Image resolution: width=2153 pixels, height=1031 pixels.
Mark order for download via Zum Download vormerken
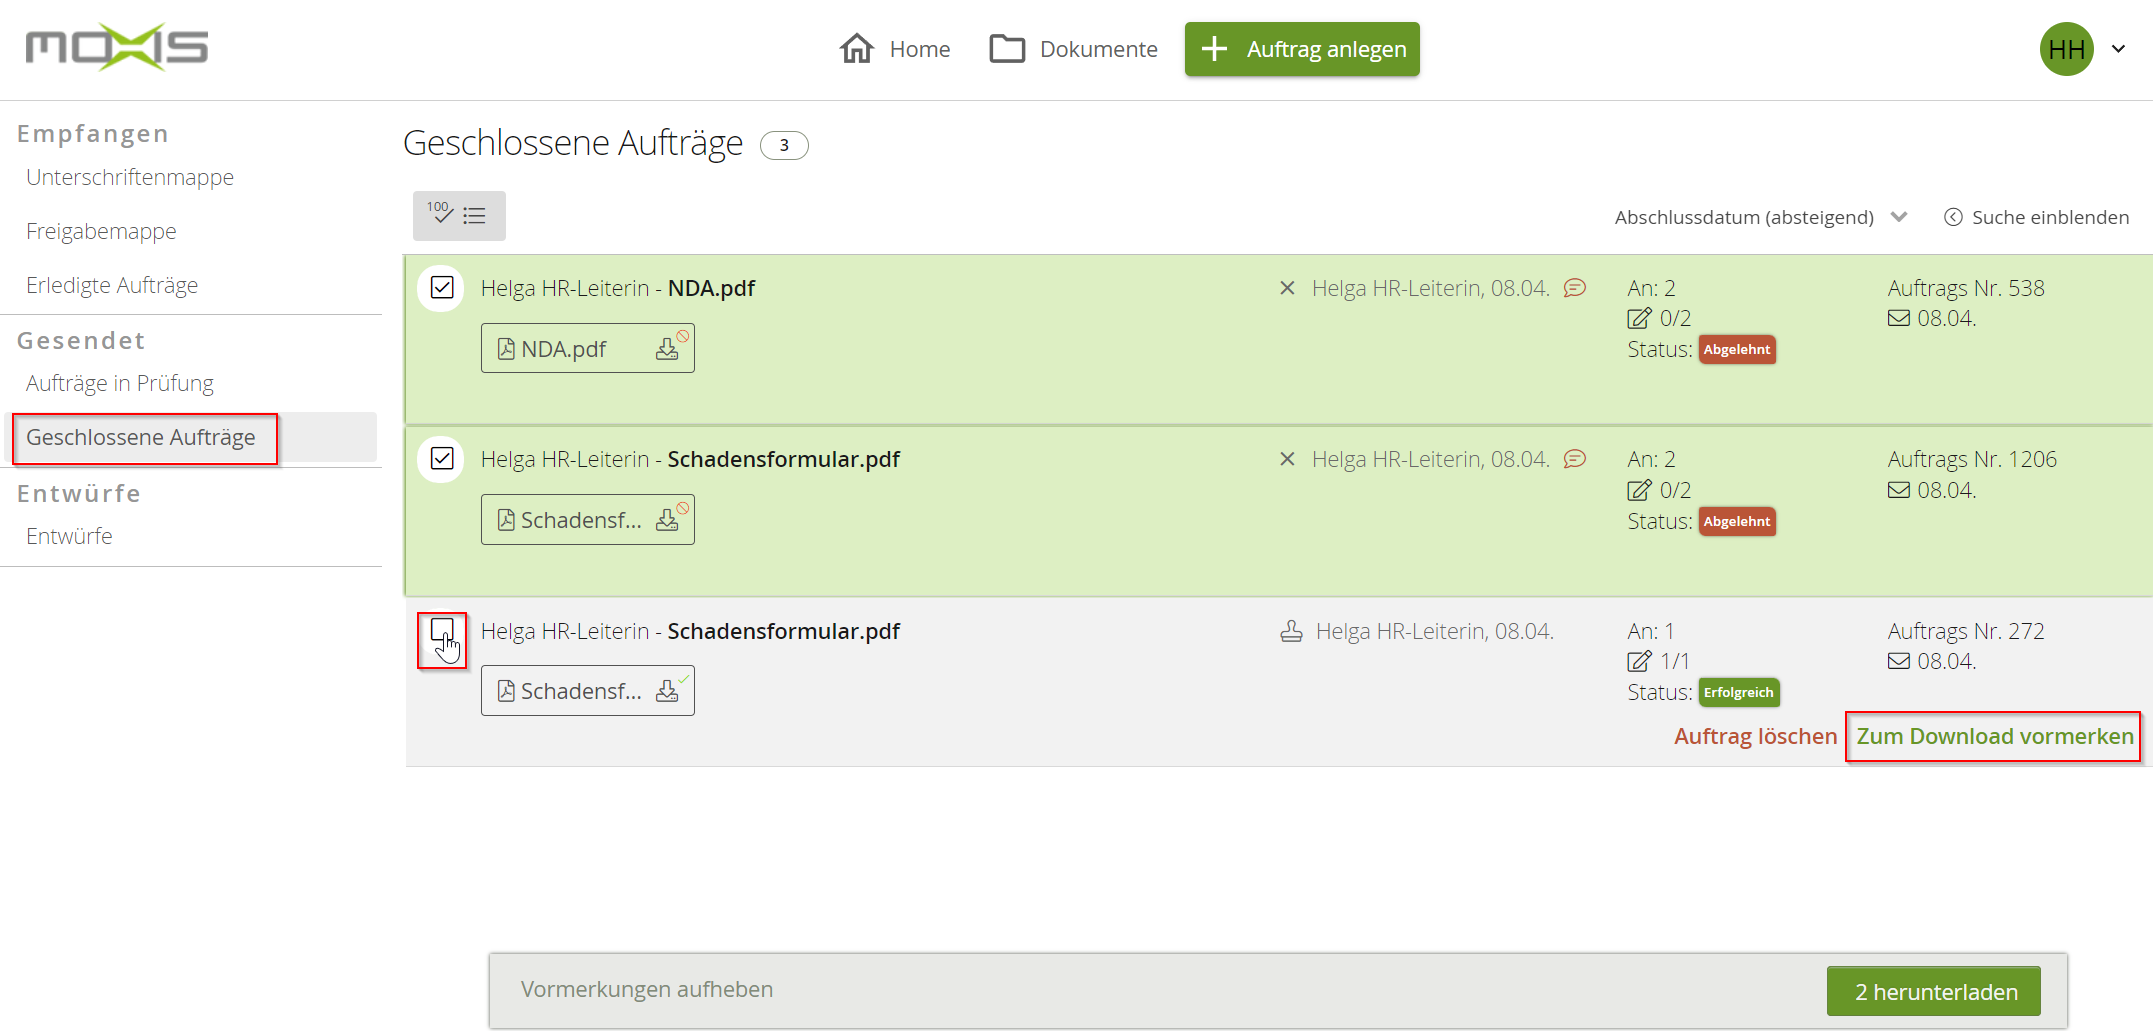(1993, 736)
